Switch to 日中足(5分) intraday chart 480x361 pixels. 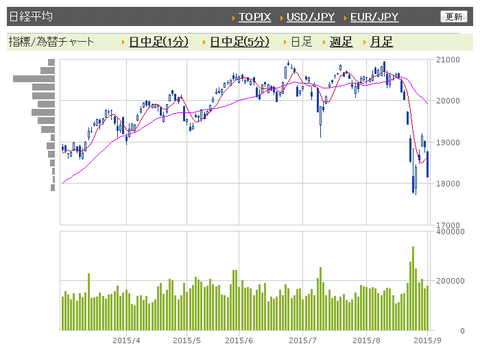point(239,42)
